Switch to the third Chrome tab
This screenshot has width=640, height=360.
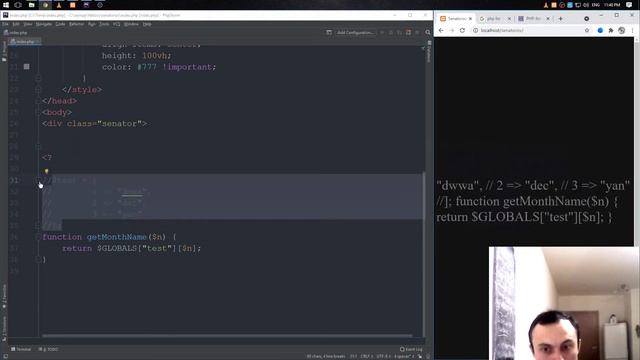click(x=533, y=19)
